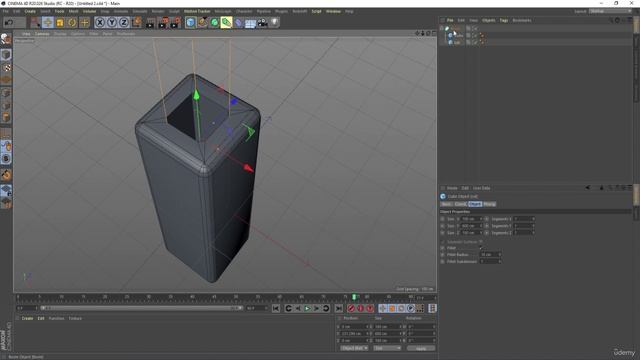The width and height of the screenshot is (640, 360).
Task: Toggle the Y axis lock
Action: click(112, 22)
